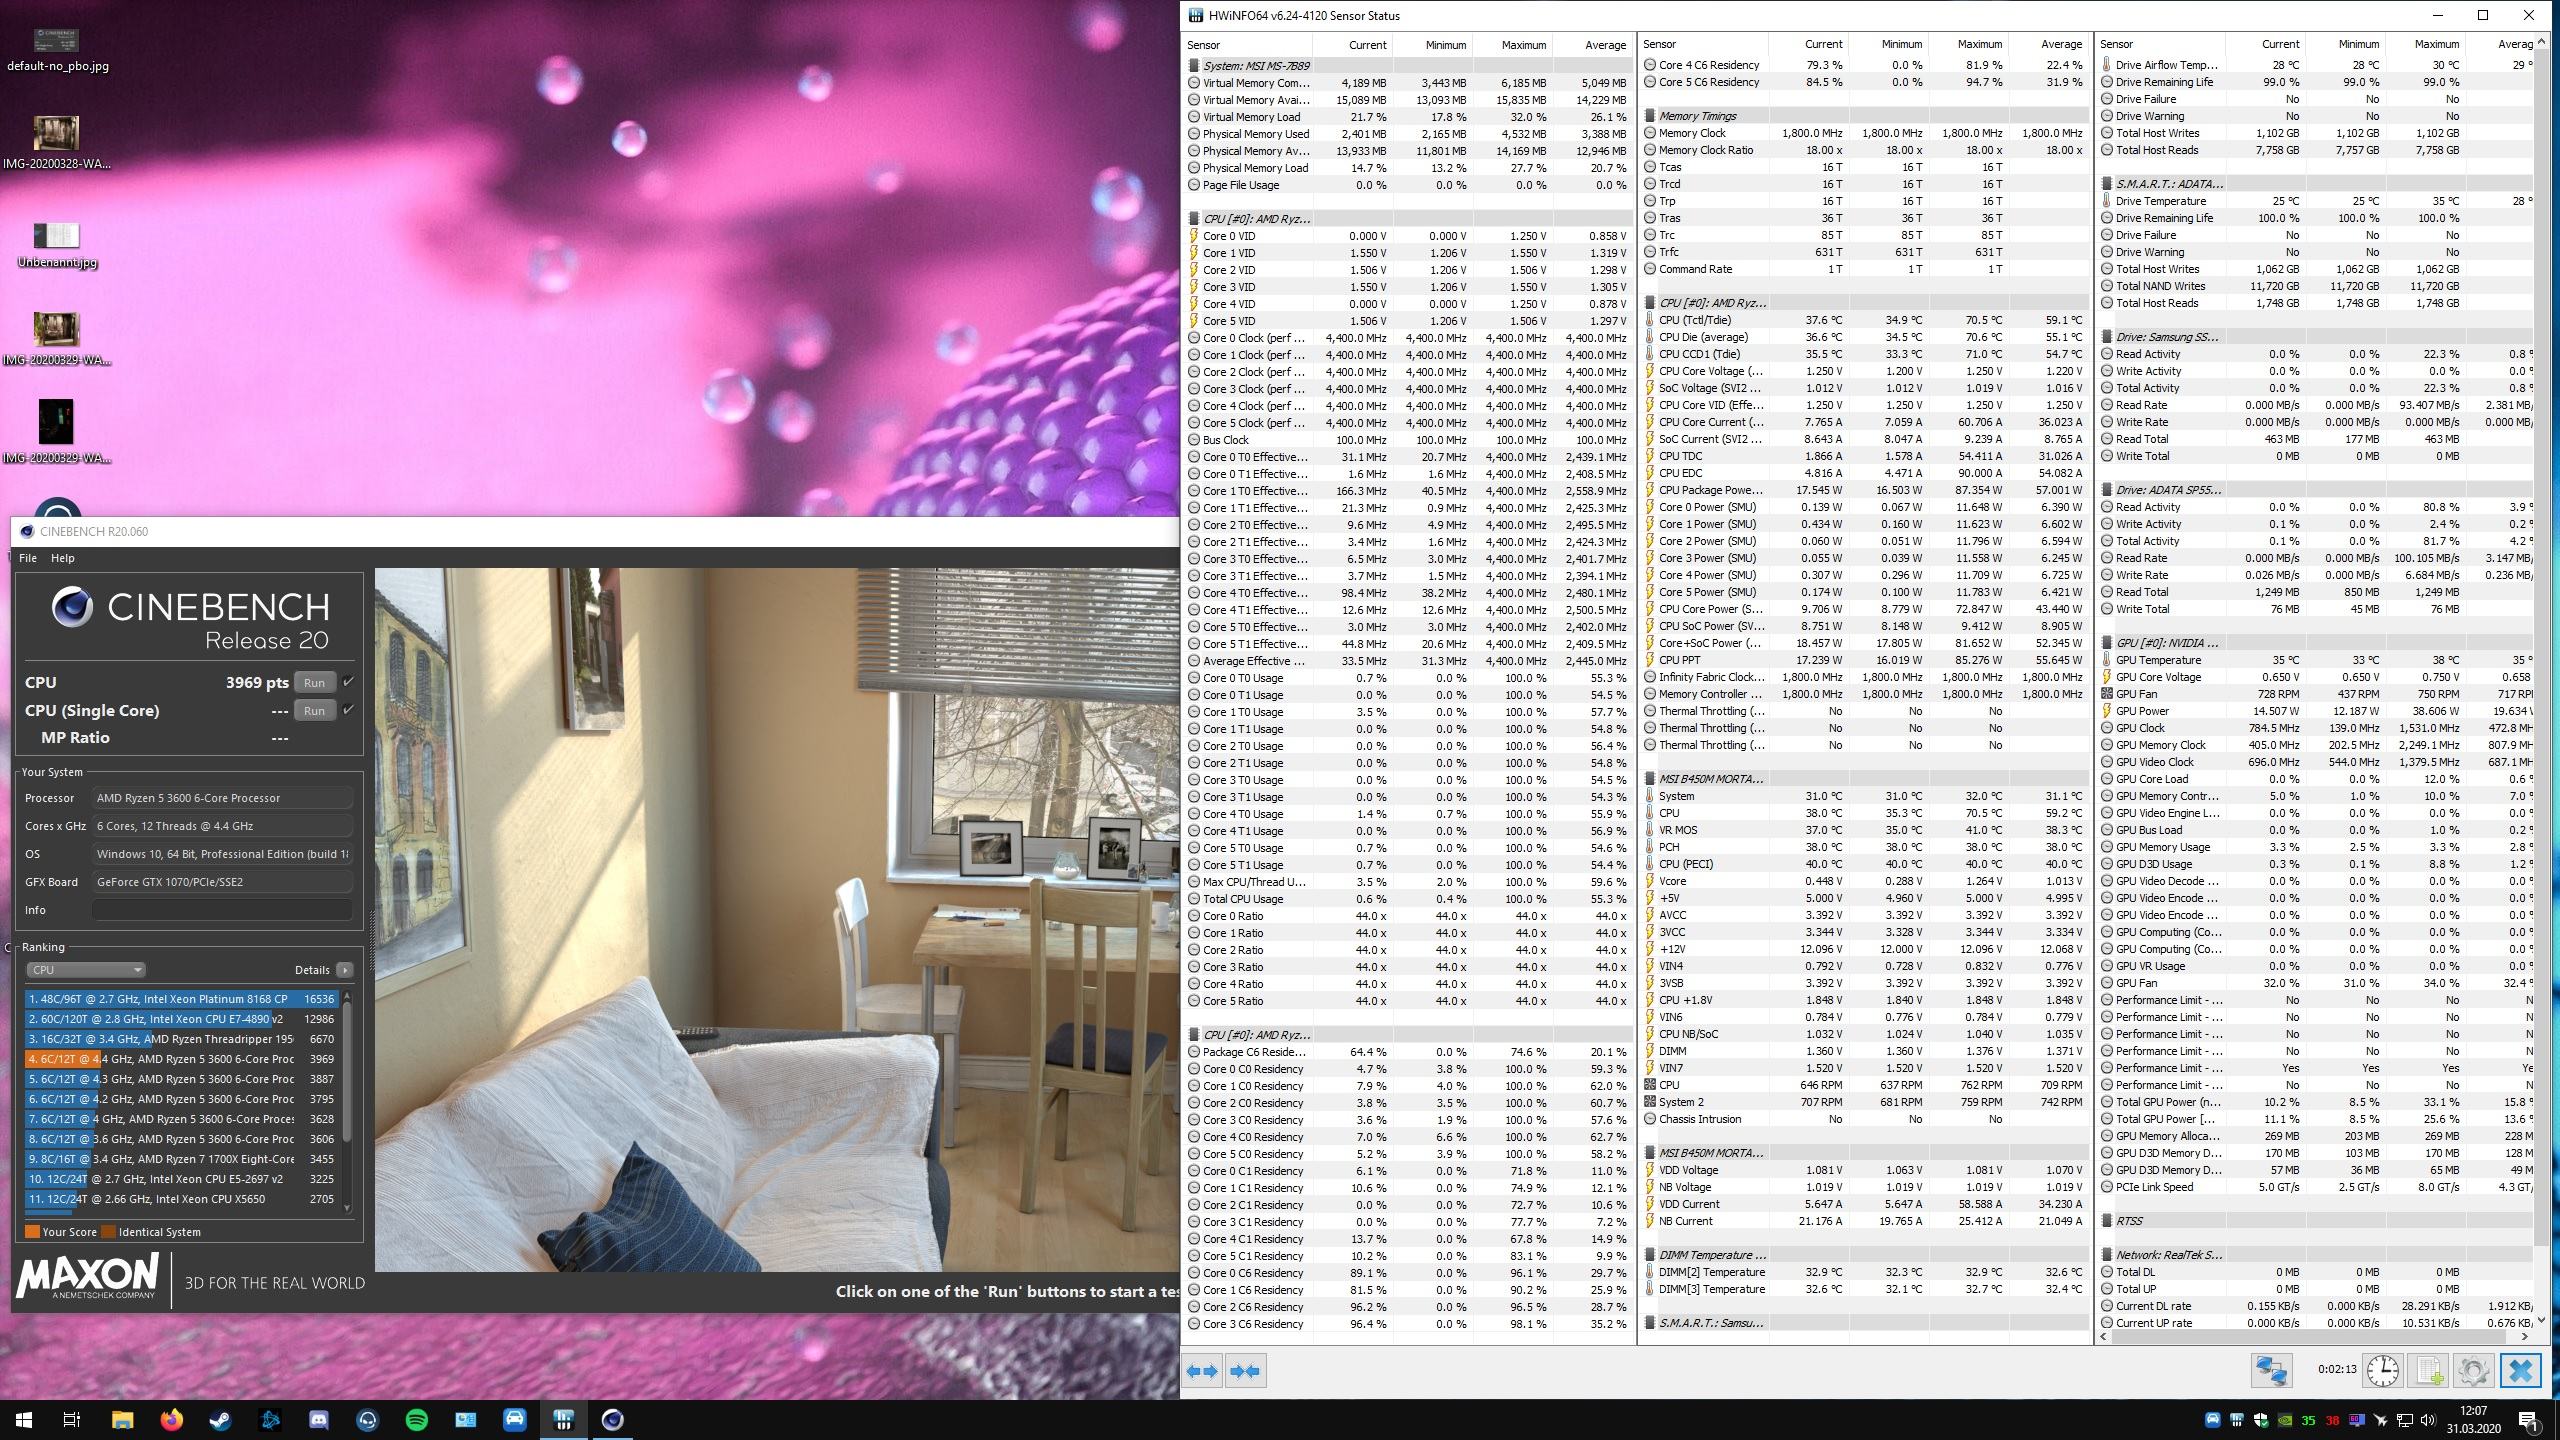
Task: Collapse DIMM Temperature sensor group
Action: 1711,1255
